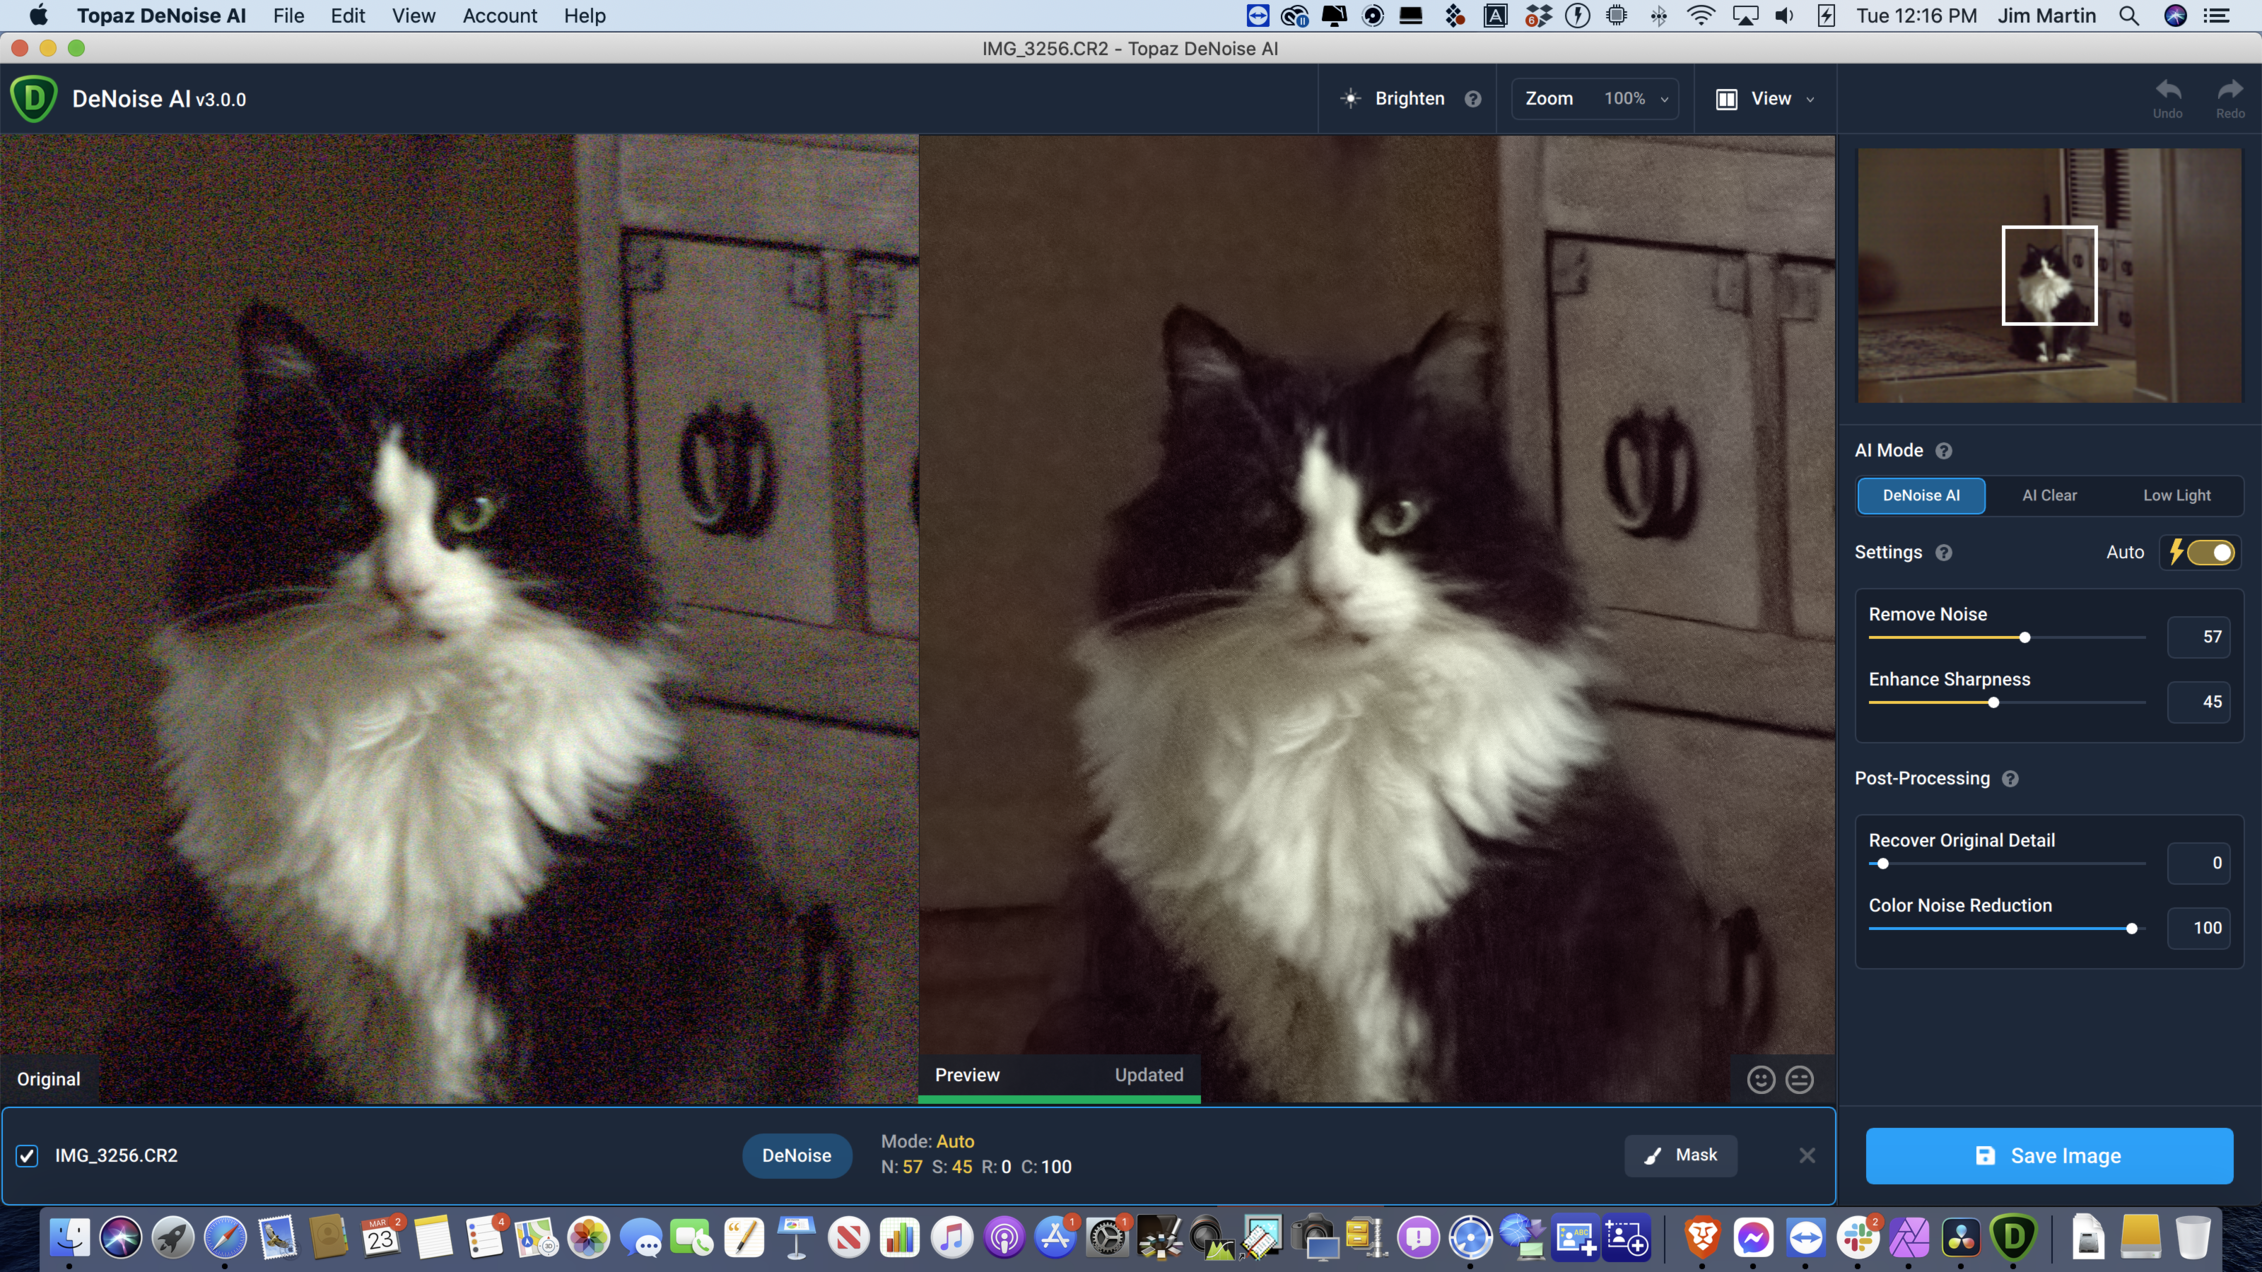Toggle the Brighten option
This screenshot has width=2262, height=1272.
click(x=1393, y=99)
